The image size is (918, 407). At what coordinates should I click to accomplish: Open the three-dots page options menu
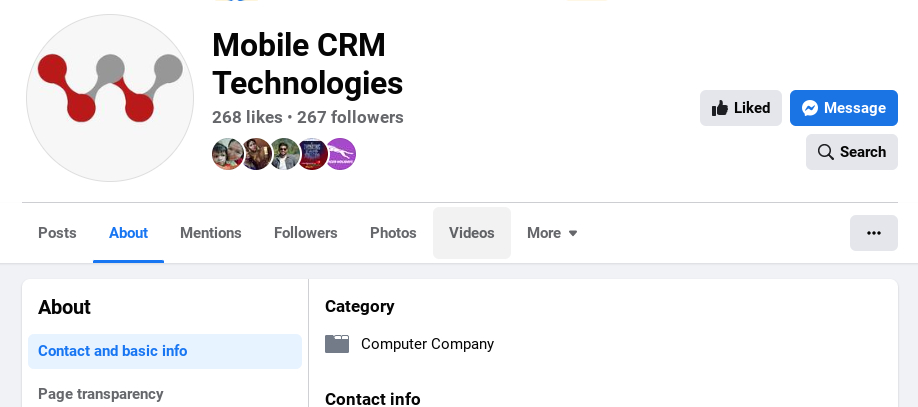point(874,233)
